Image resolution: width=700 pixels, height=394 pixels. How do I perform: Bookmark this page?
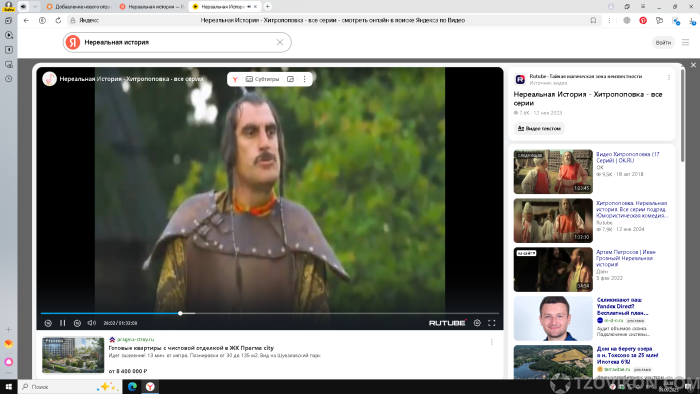click(x=593, y=21)
